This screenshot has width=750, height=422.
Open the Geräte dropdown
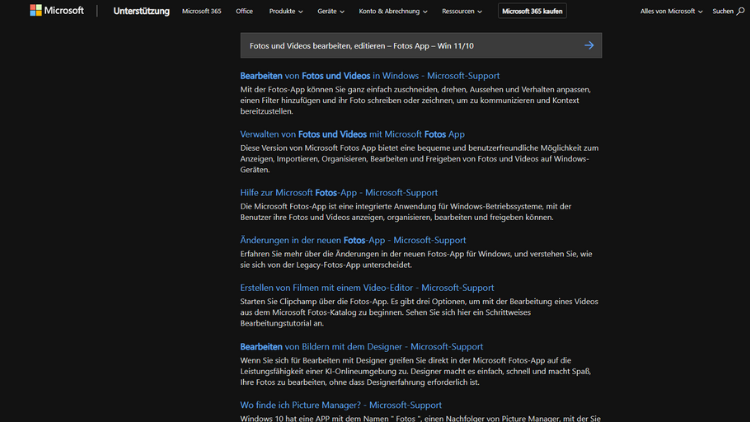point(330,11)
